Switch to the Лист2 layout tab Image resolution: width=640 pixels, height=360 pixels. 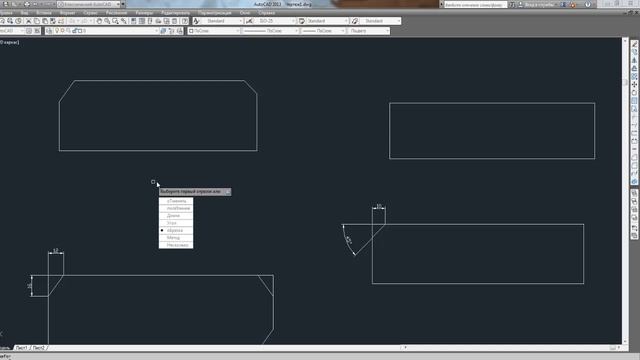39,348
